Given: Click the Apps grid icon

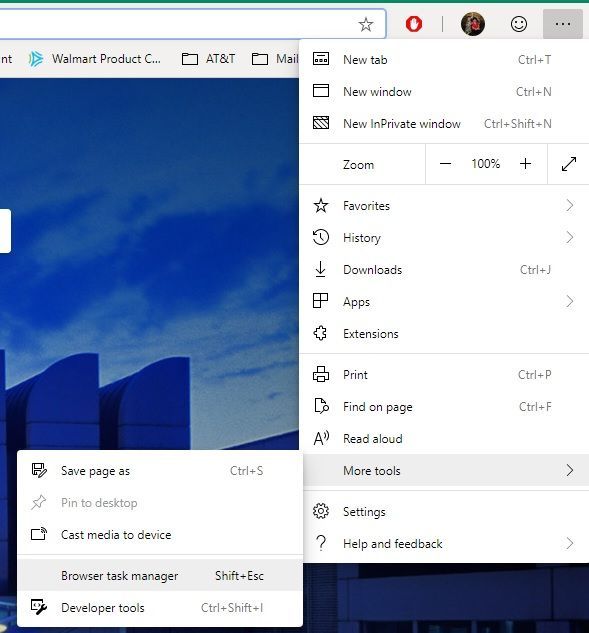Looking at the screenshot, I should [x=321, y=301].
